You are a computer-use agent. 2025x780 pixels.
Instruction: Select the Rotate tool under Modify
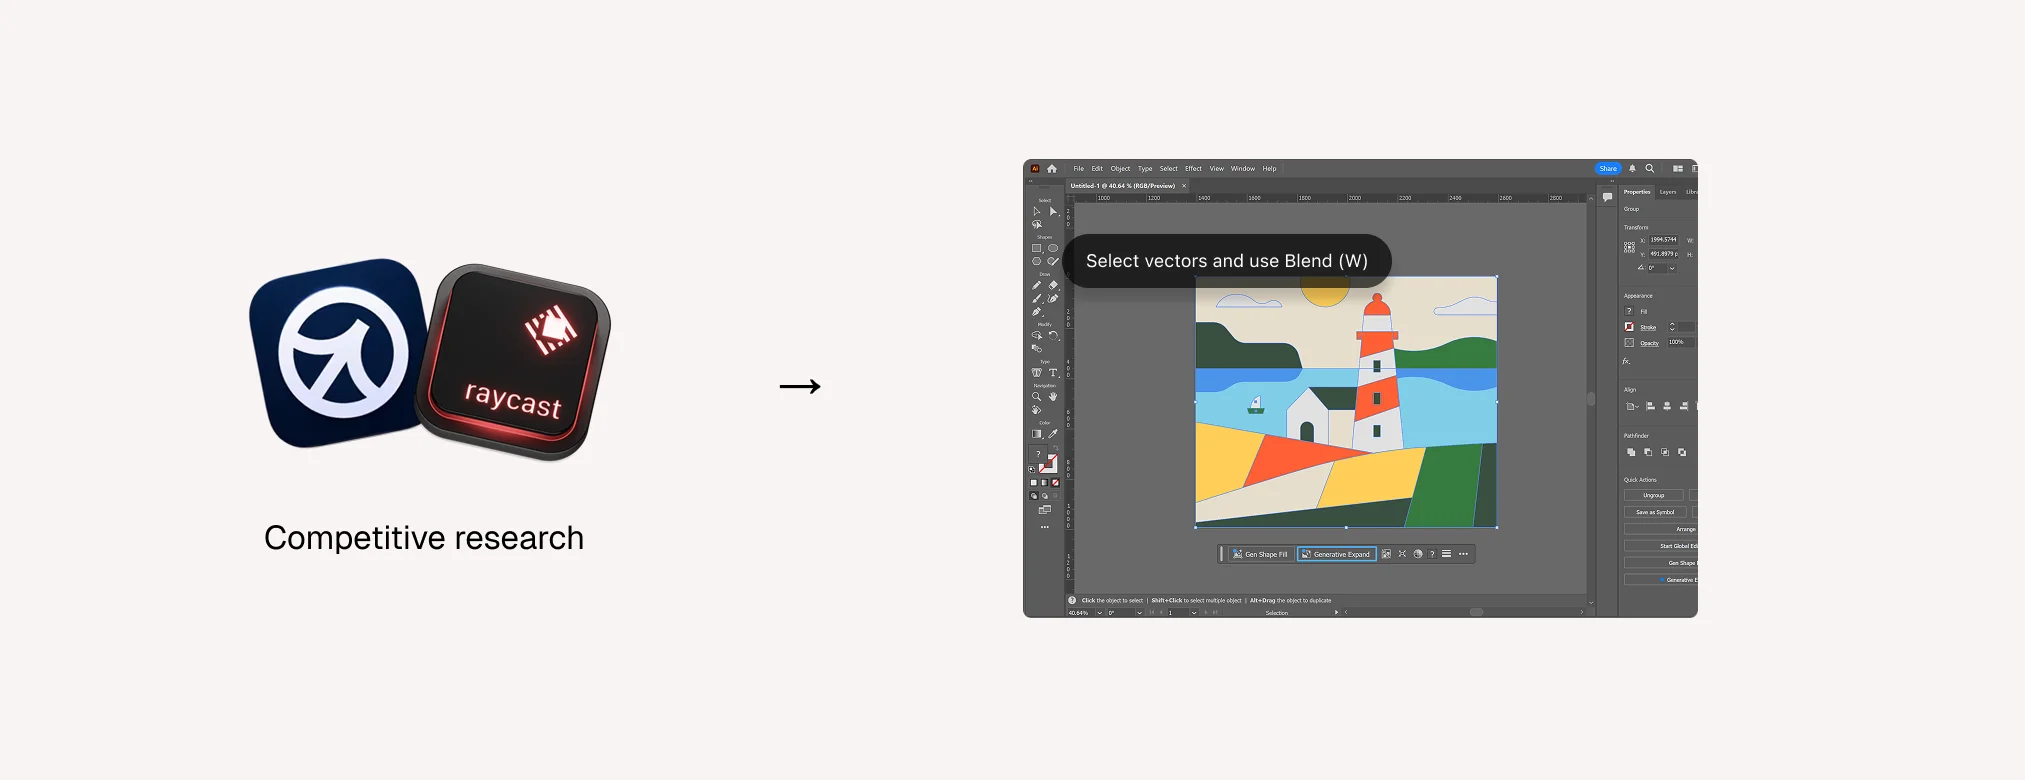[1053, 335]
